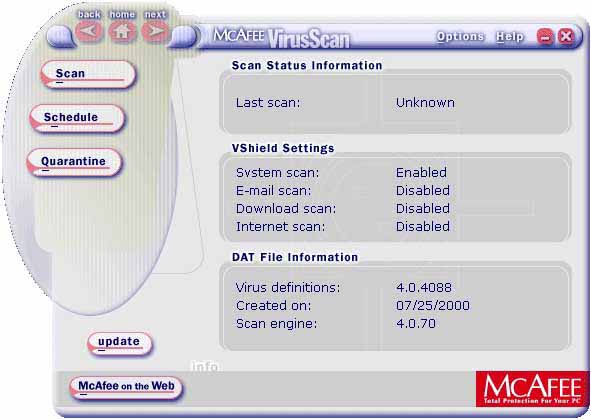
Task: Select the Internet scan Disabled status
Action: [x=423, y=227]
